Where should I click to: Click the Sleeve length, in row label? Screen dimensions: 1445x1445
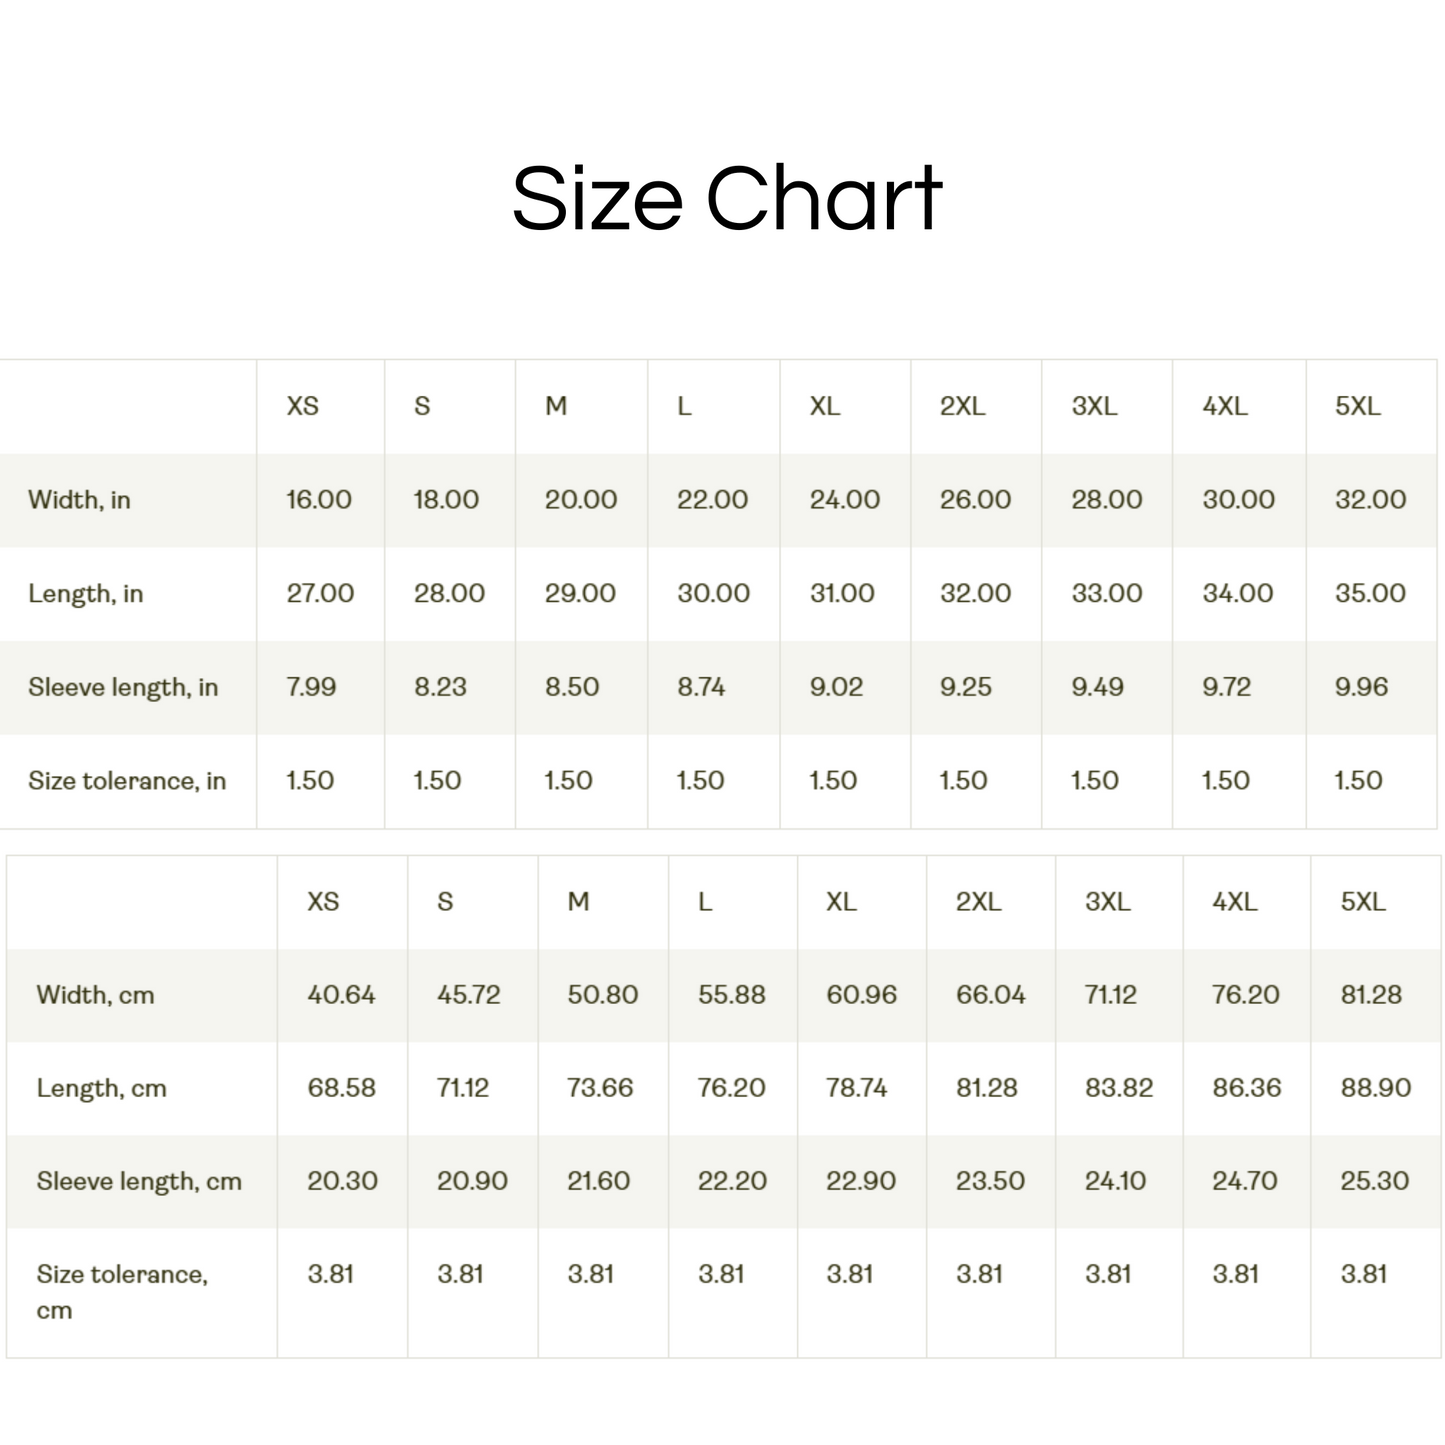click(x=123, y=687)
